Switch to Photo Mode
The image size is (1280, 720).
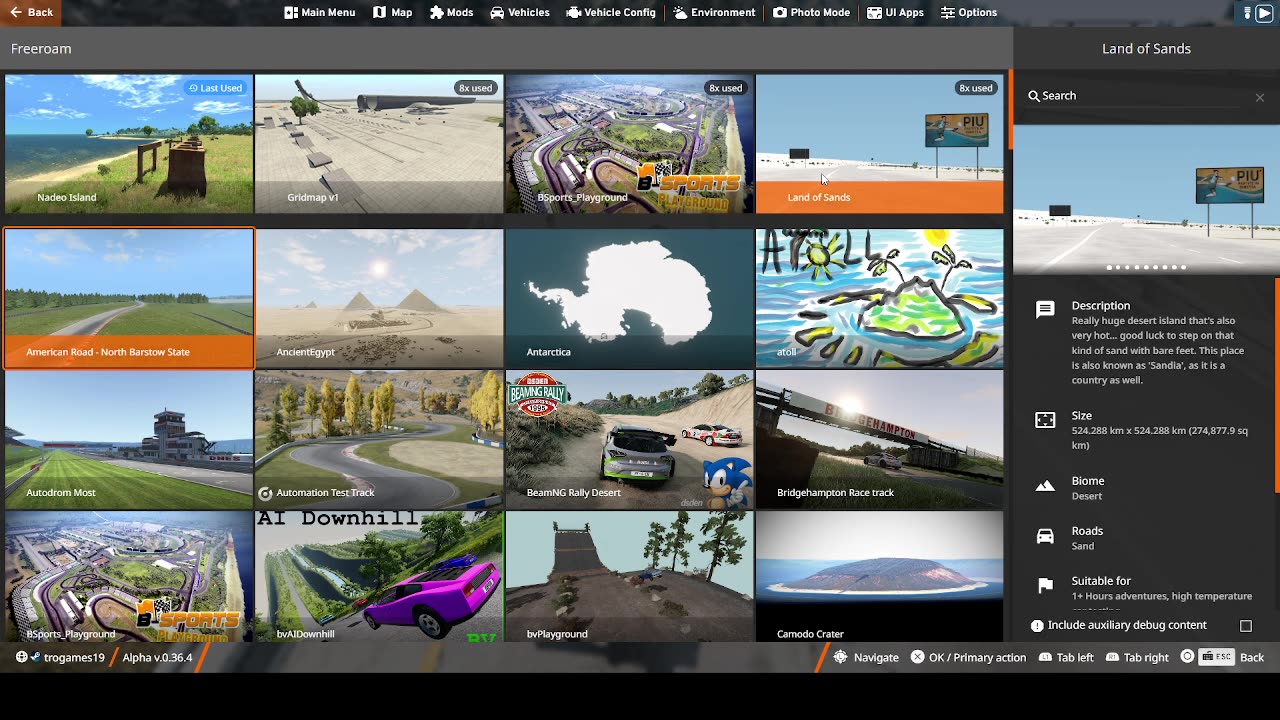[811, 12]
